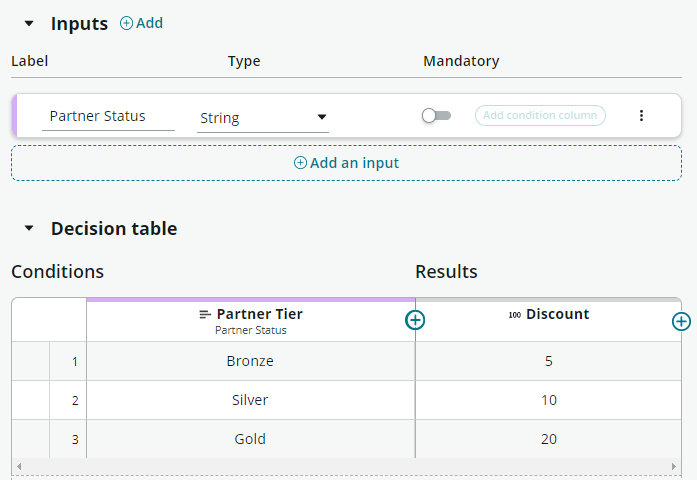
Task: Open the String type dropdown
Action: [x=263, y=118]
